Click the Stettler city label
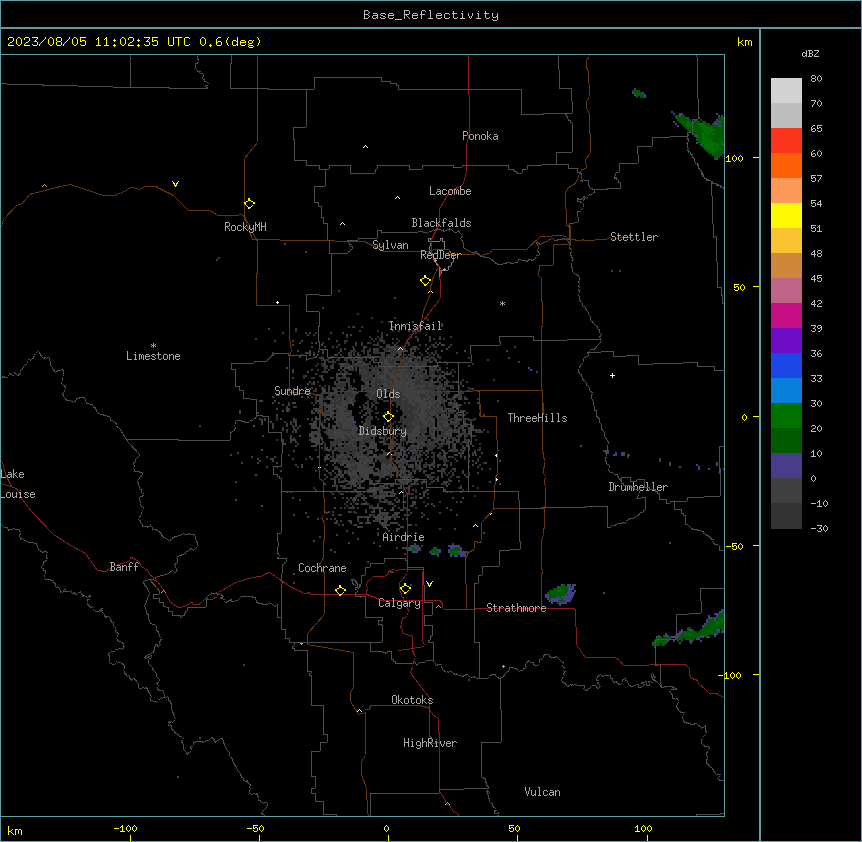Image resolution: width=862 pixels, height=842 pixels. 634,237
